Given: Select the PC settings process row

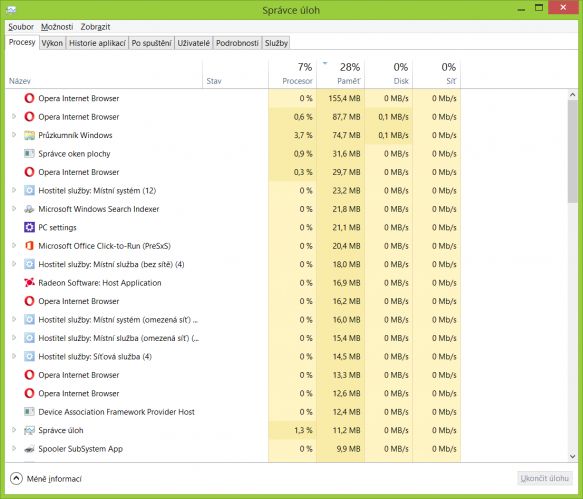Looking at the screenshot, I should 233,227.
